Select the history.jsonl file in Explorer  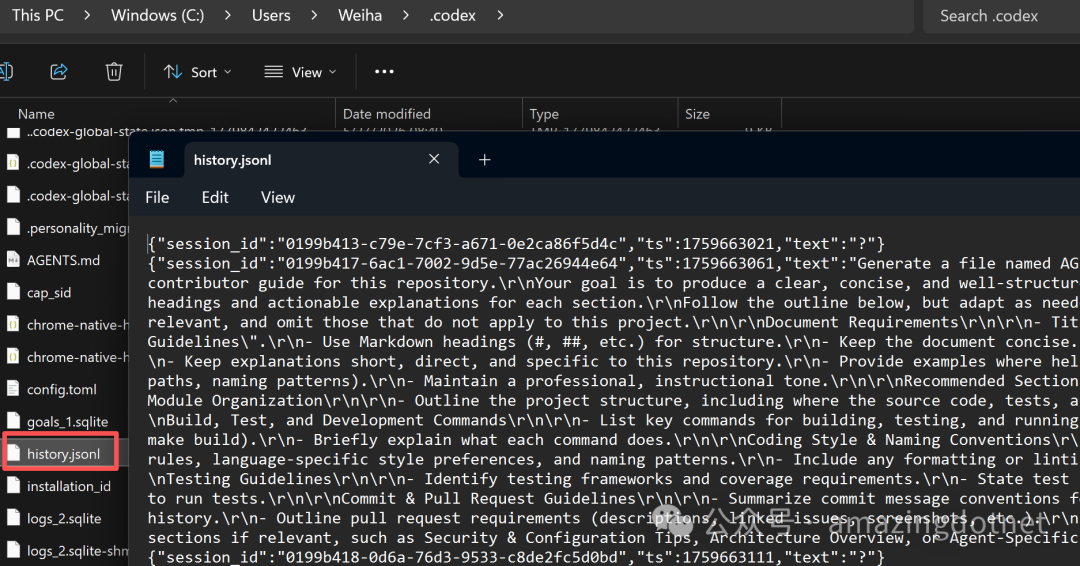point(63,454)
